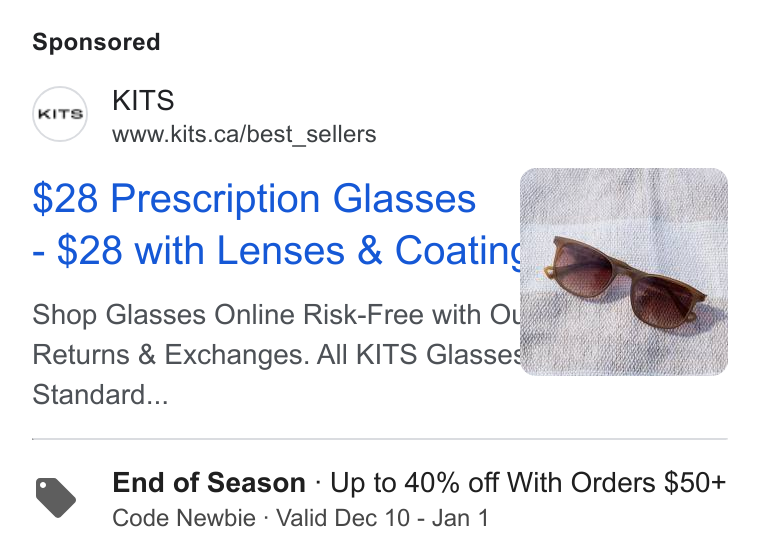The image size is (760, 556).
Task: Open the "$28 Prescription Glasses" headline link
Action: click(x=254, y=199)
